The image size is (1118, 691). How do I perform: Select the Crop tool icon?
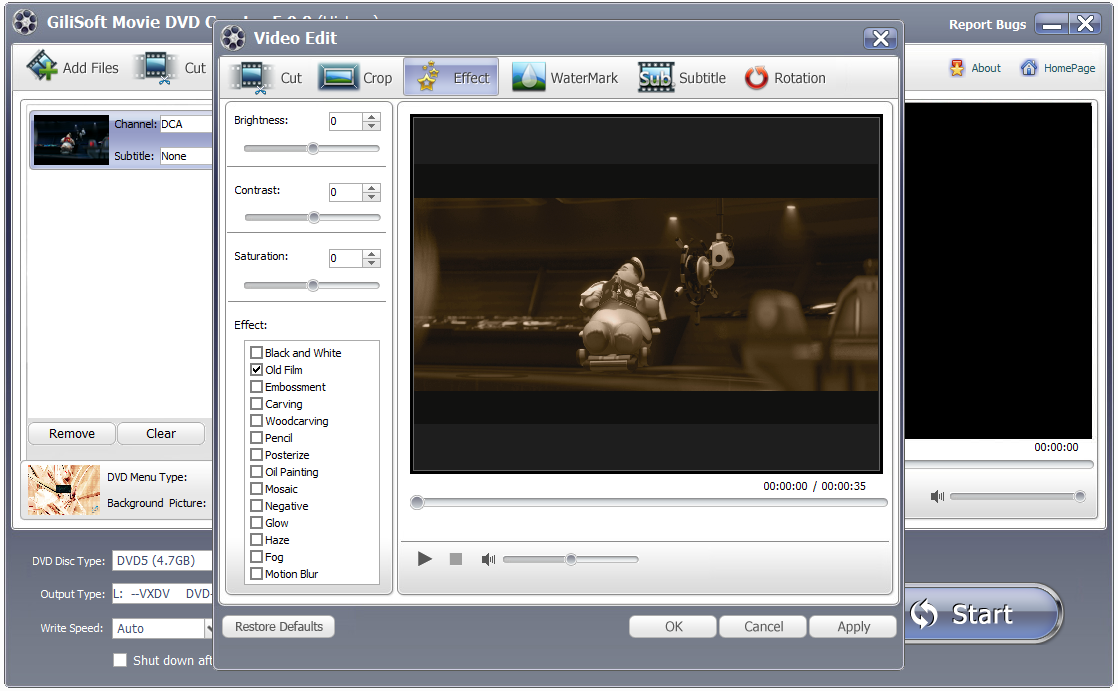pyautogui.click(x=339, y=78)
